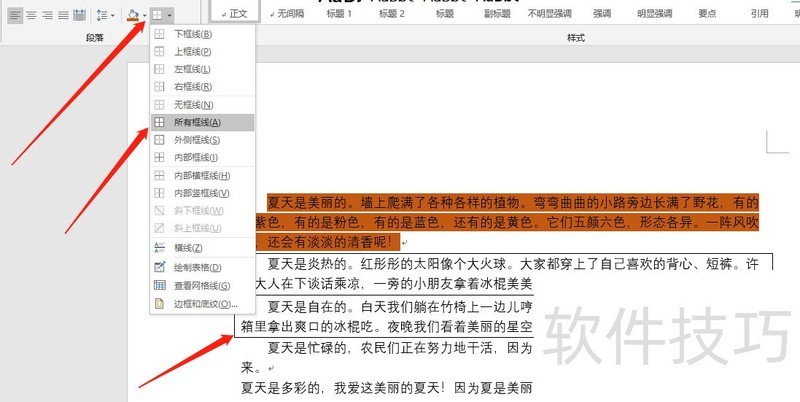Apply the 标题 1 style
This screenshot has width=800, height=402.
(339, 14)
